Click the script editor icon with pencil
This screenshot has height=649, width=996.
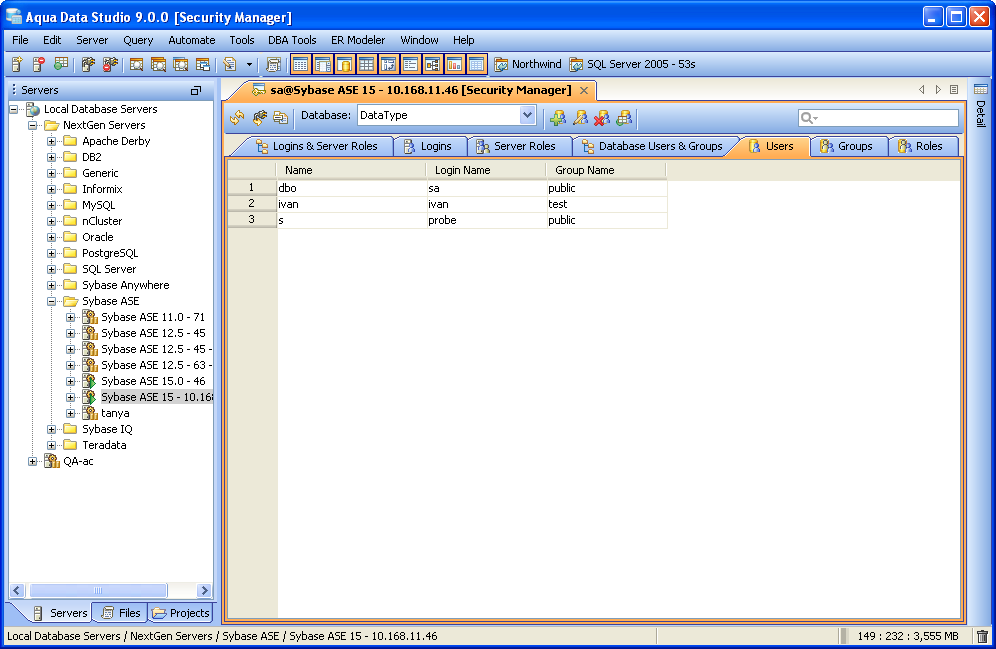(x=229, y=64)
